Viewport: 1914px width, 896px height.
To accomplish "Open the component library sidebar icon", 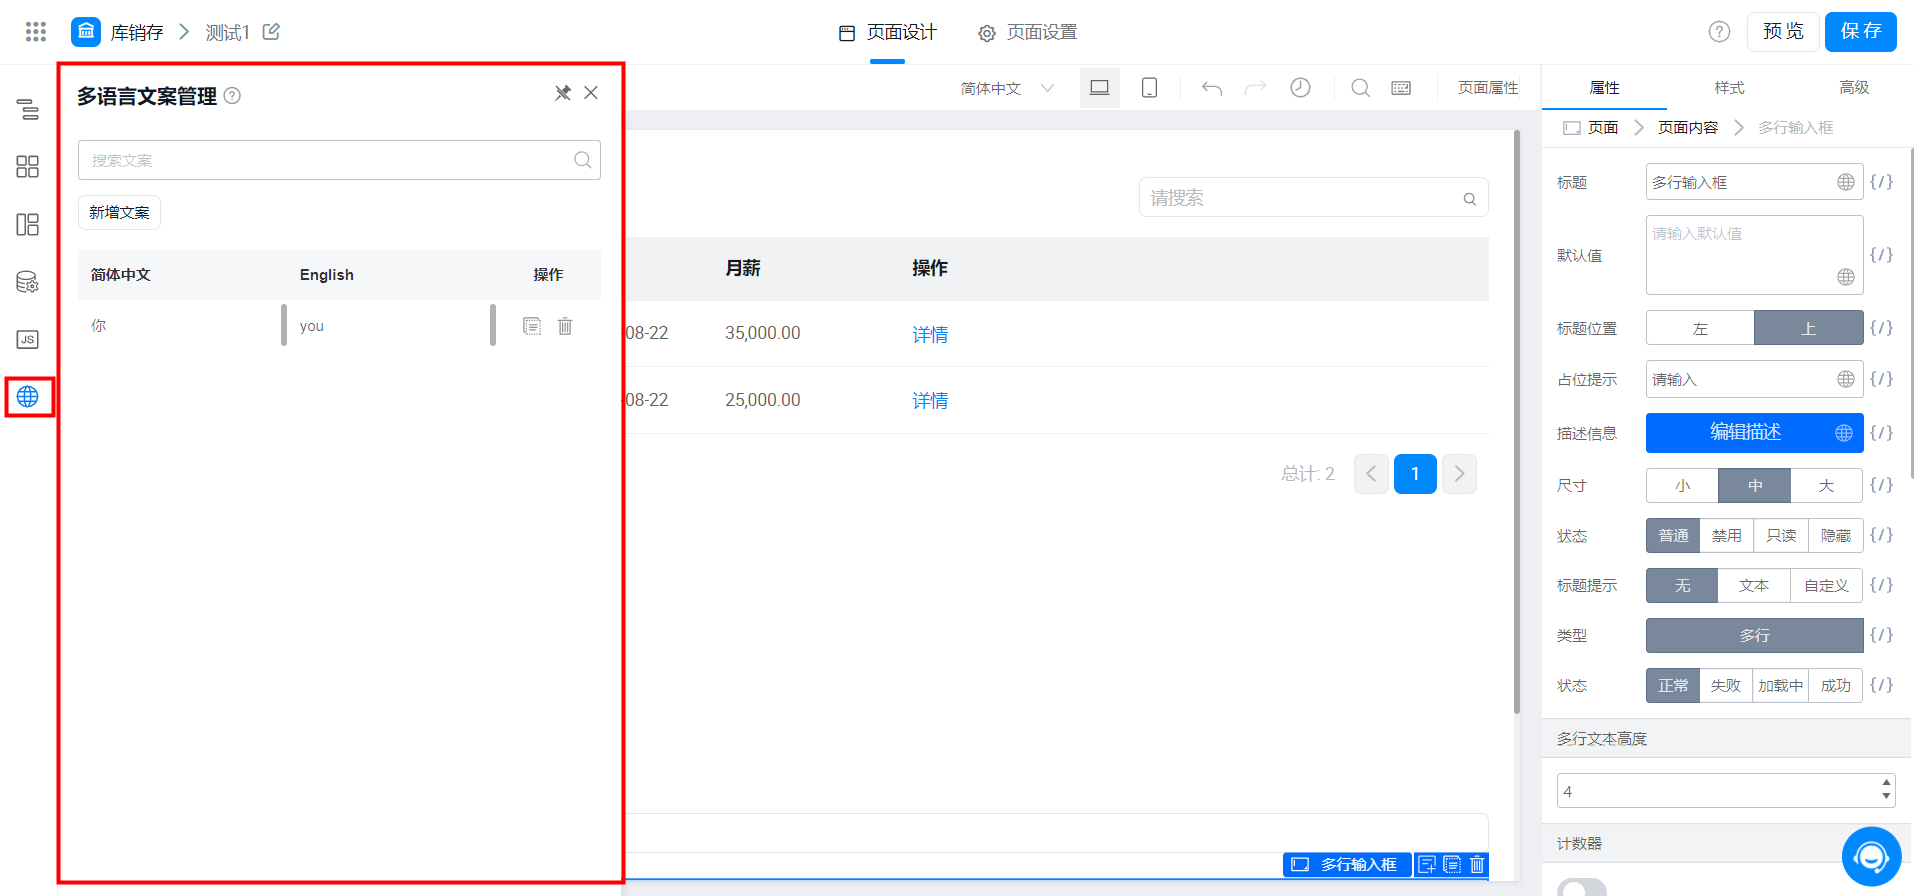I will click(x=28, y=166).
